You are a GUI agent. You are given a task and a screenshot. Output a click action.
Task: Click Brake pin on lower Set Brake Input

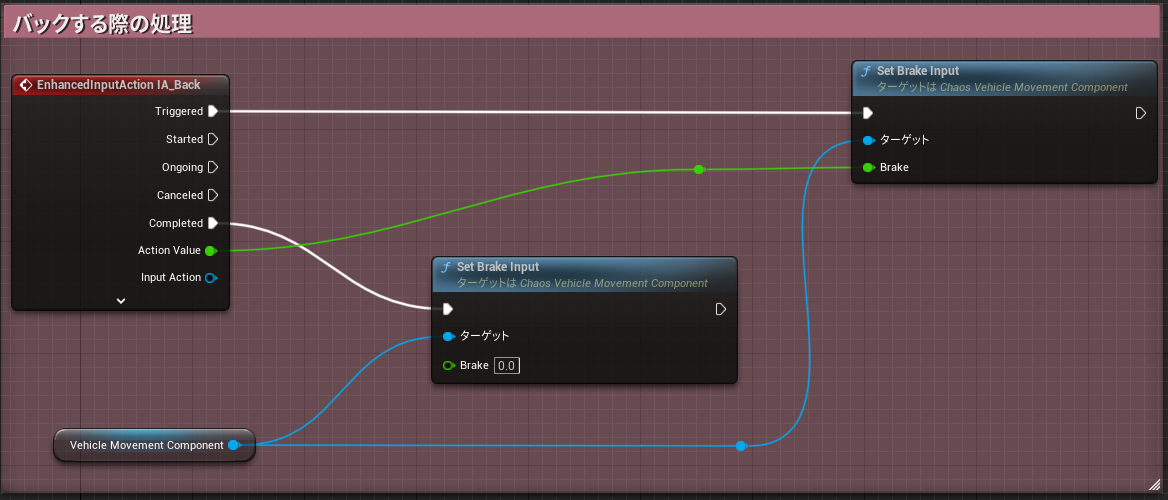[448, 365]
